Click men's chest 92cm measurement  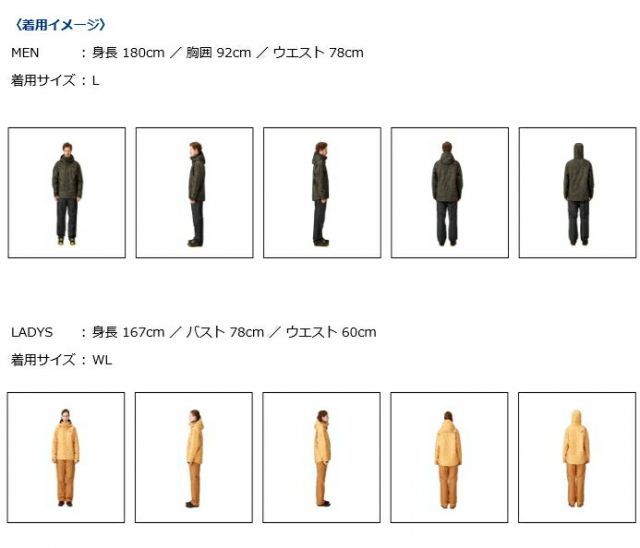point(218,53)
